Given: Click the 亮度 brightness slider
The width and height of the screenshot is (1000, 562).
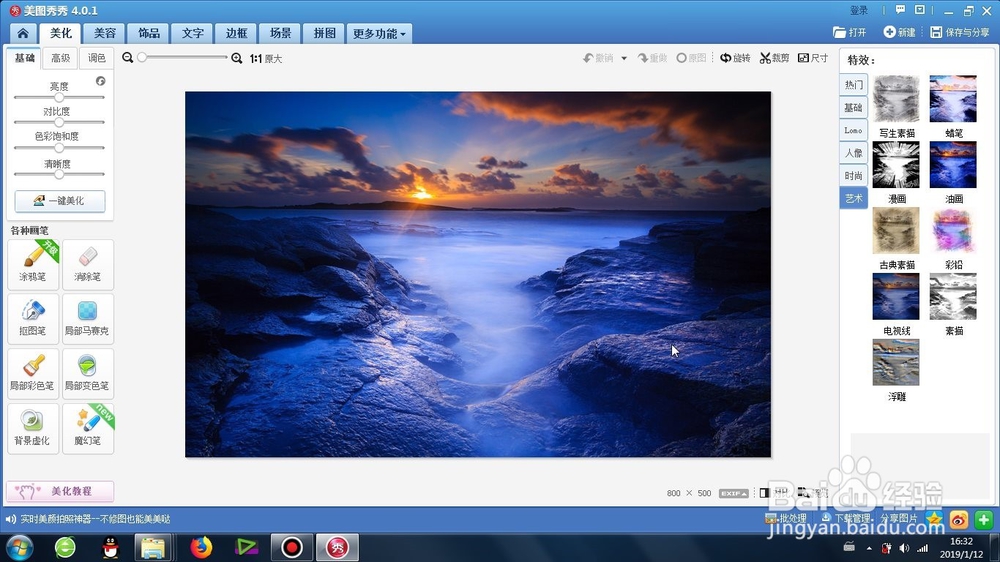Looking at the screenshot, I should 59,98.
